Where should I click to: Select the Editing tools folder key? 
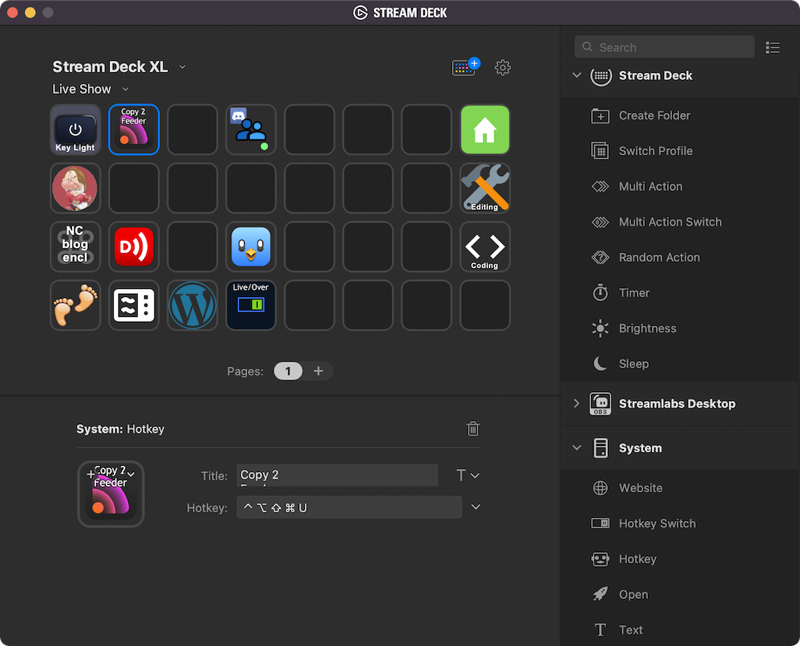(485, 188)
